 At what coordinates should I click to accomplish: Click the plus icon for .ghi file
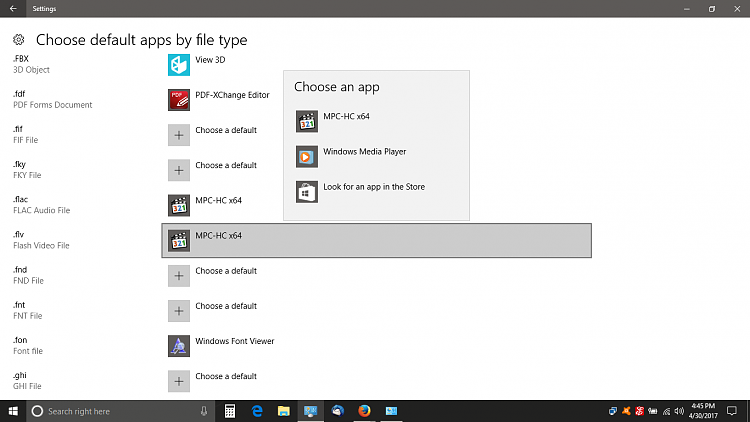coord(179,381)
